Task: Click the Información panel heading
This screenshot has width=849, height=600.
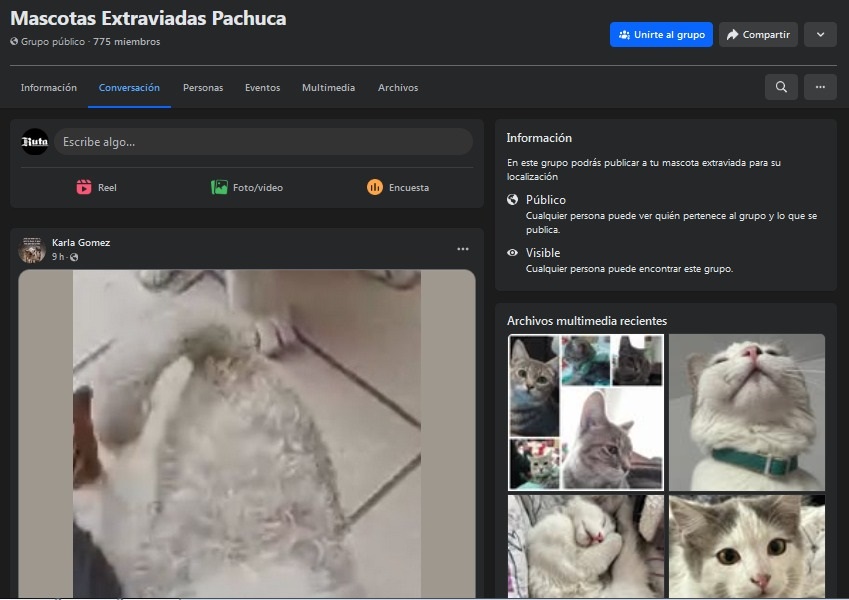Action: 539,138
